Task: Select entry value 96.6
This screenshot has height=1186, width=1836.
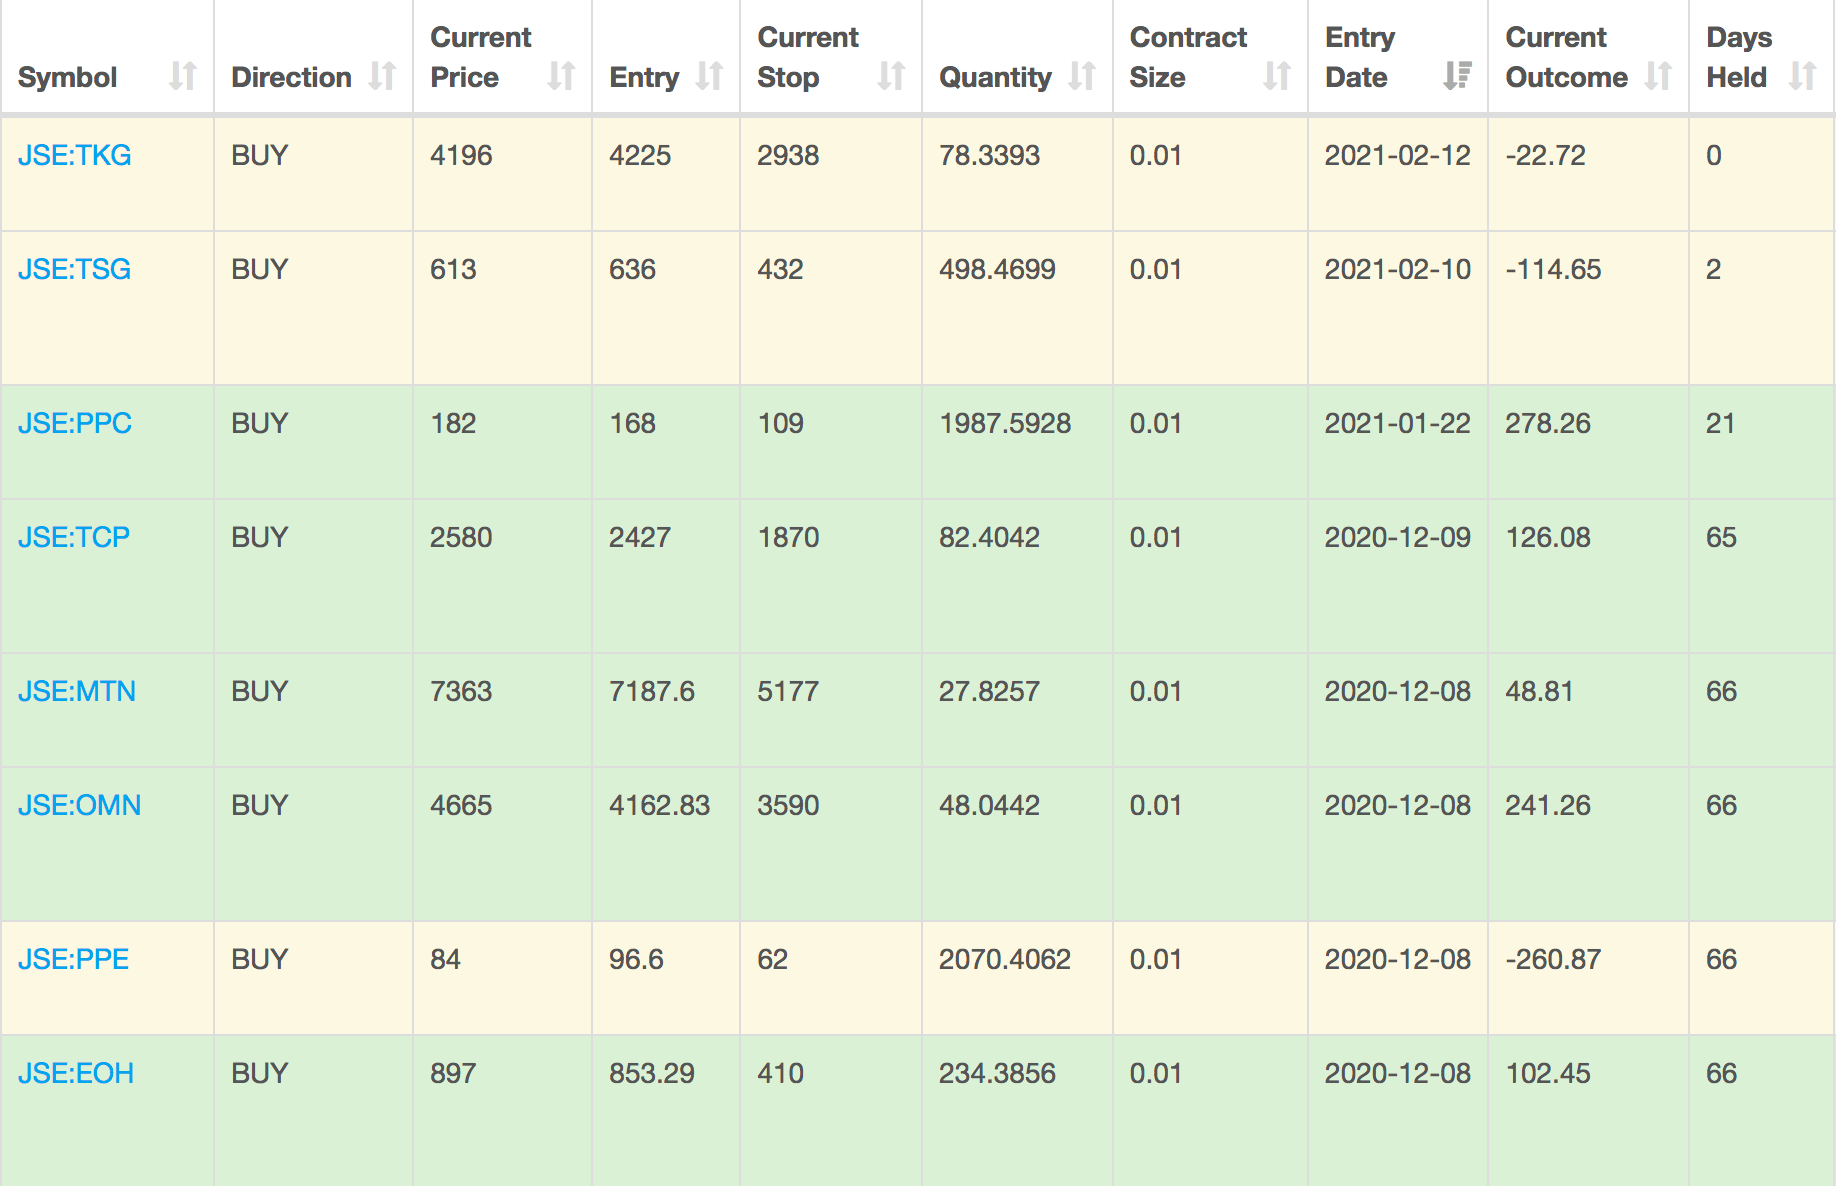Action: pyautogui.click(x=636, y=959)
